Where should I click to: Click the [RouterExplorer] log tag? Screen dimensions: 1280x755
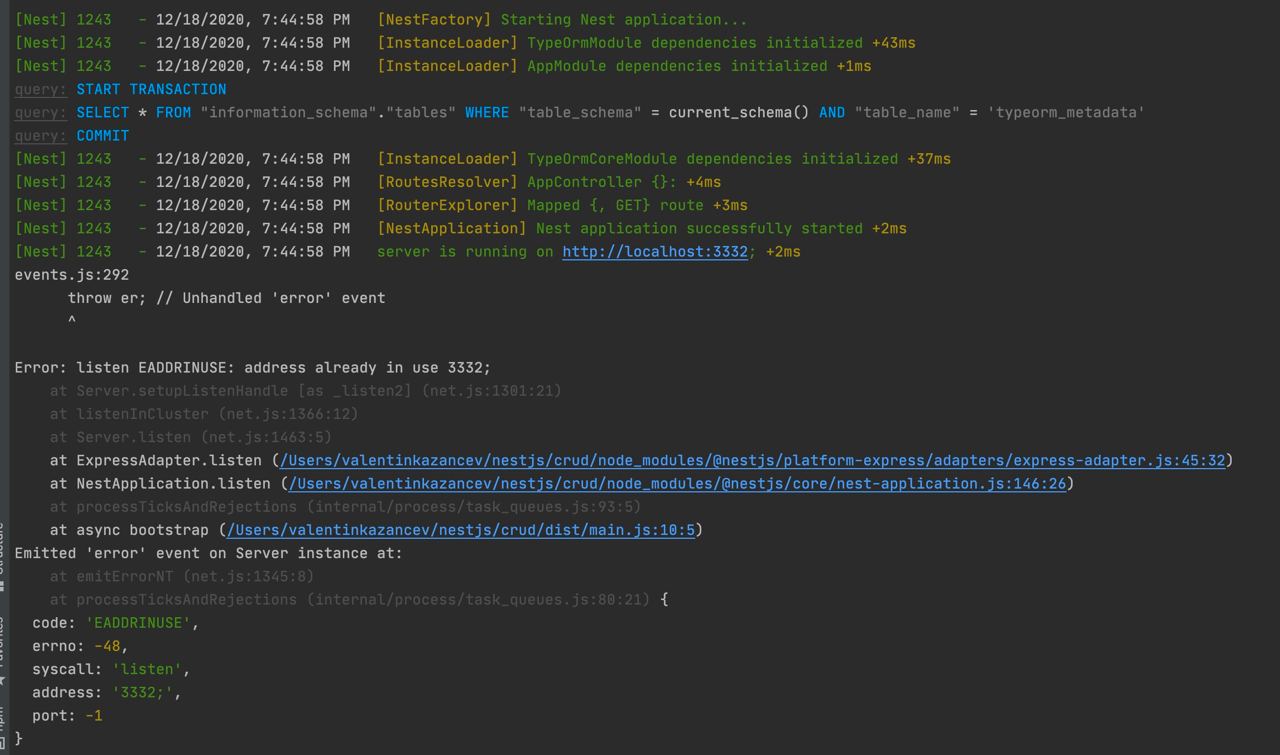pyautogui.click(x=447, y=205)
